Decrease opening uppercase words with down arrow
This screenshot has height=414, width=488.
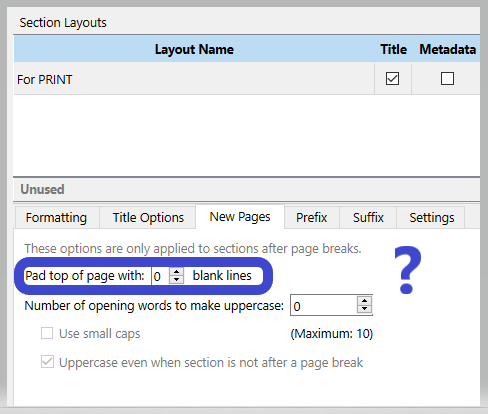364,309
